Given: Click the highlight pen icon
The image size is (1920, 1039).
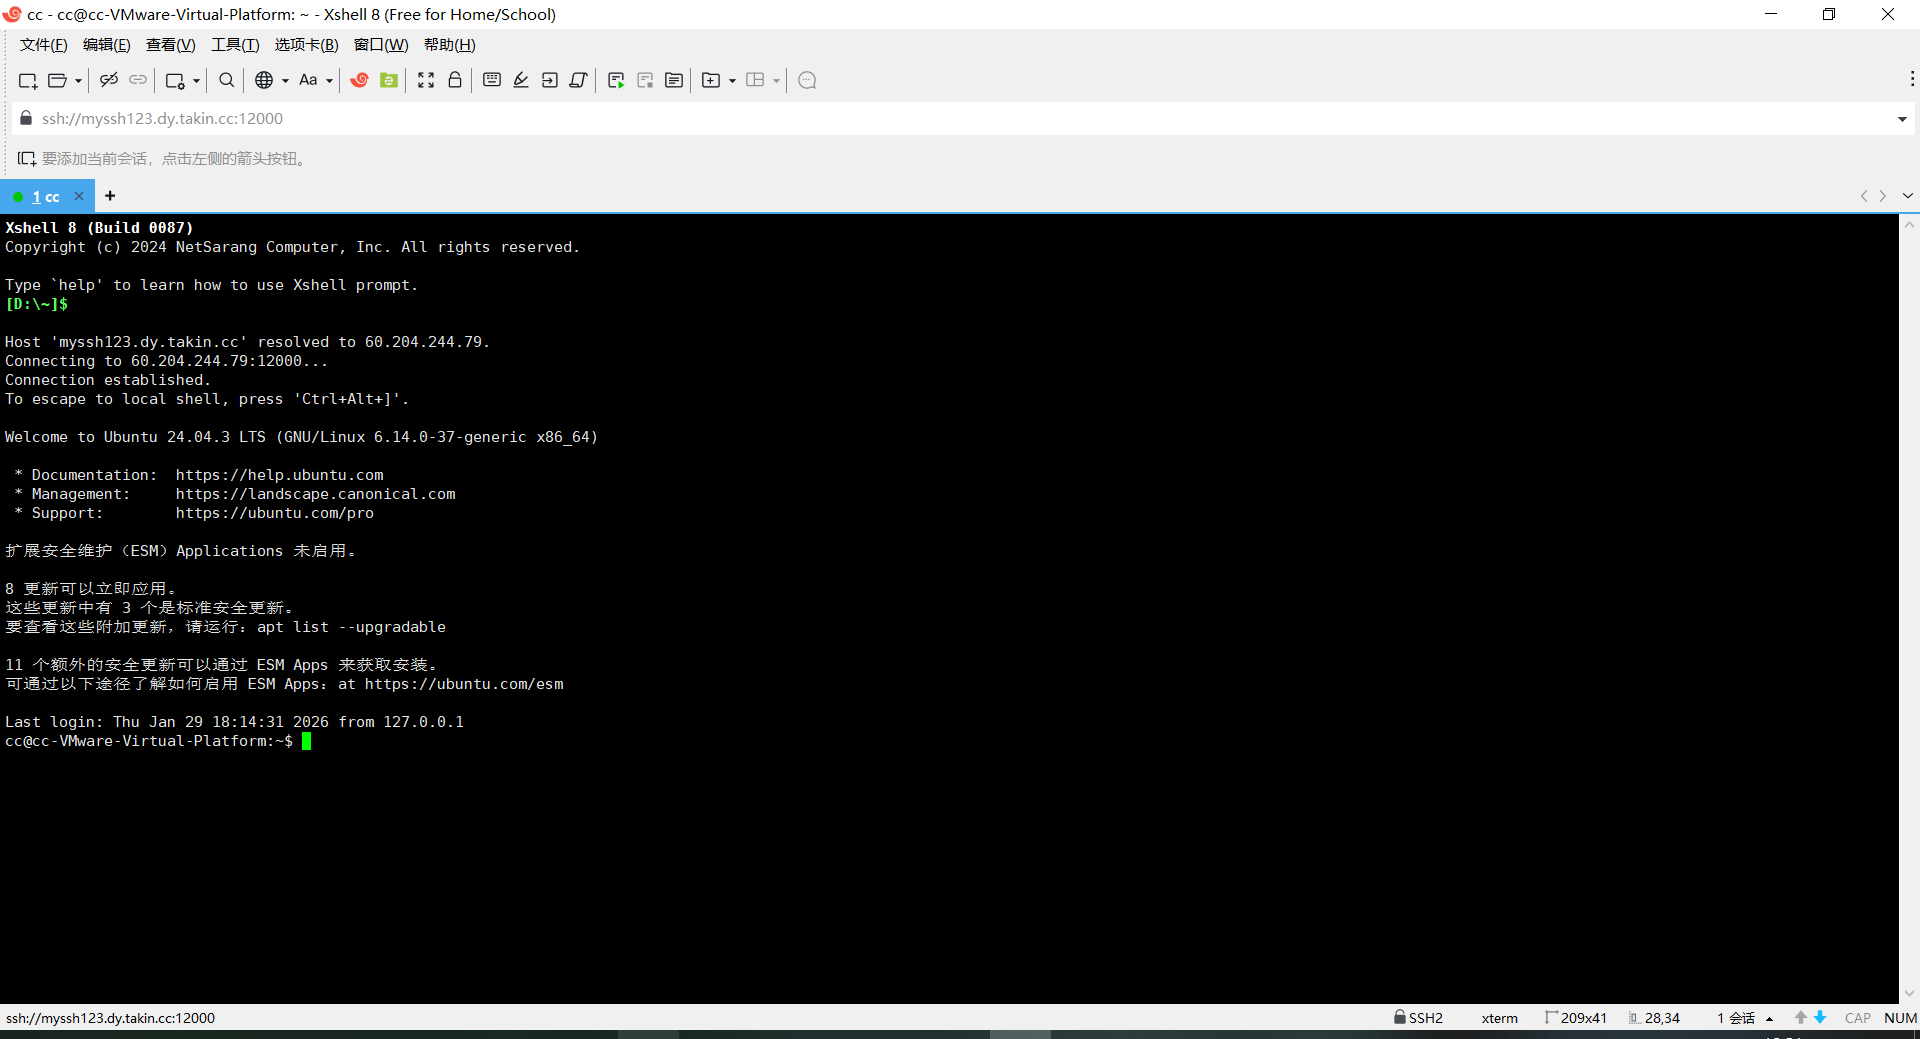Looking at the screenshot, I should pos(521,80).
